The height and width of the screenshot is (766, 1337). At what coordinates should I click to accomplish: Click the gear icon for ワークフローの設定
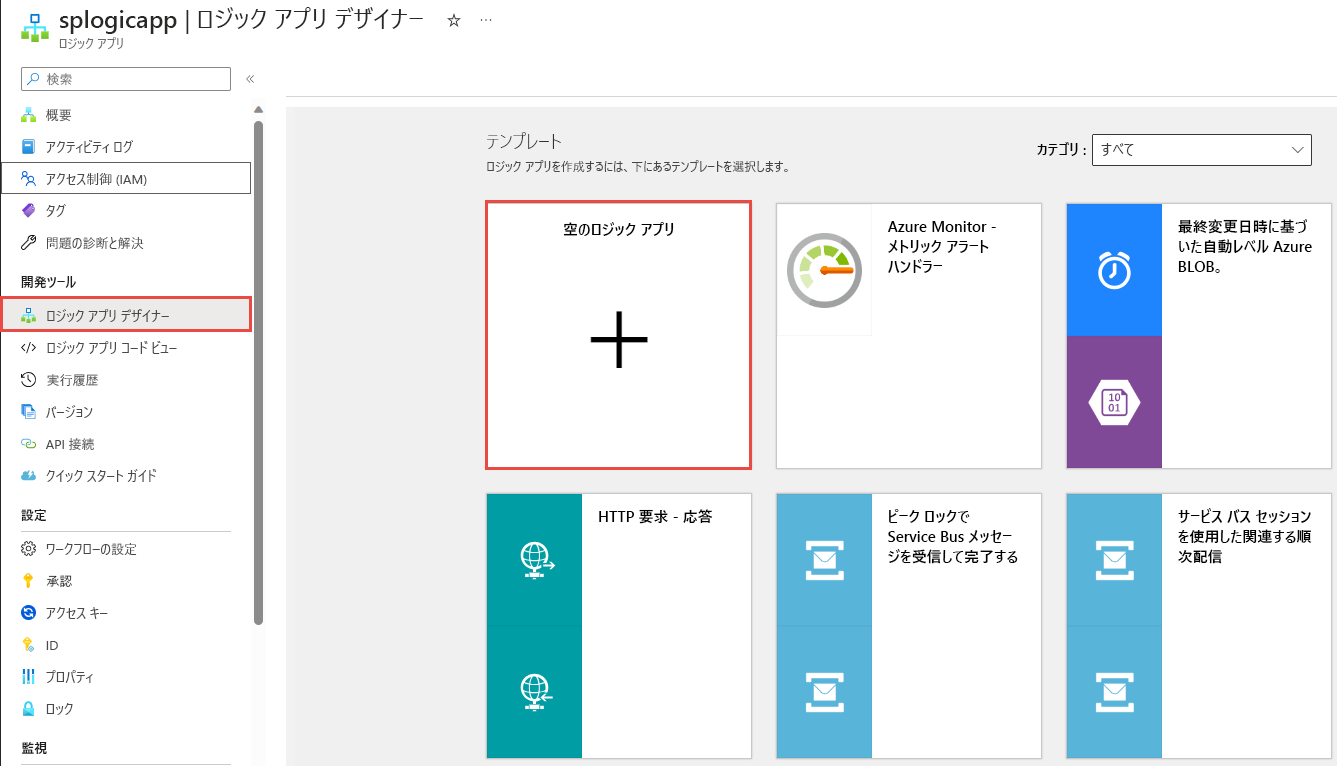pyautogui.click(x=29, y=549)
